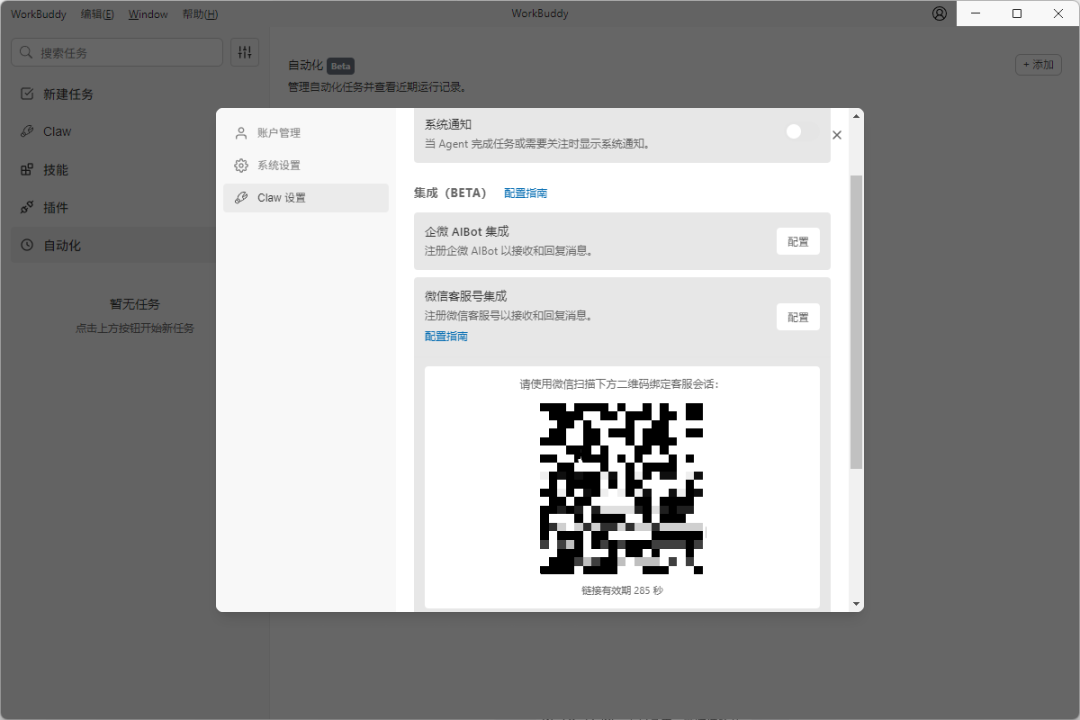This screenshot has width=1080, height=720.
Task: Click the 链接有效期 285 秒 text
Action: click(x=622, y=590)
